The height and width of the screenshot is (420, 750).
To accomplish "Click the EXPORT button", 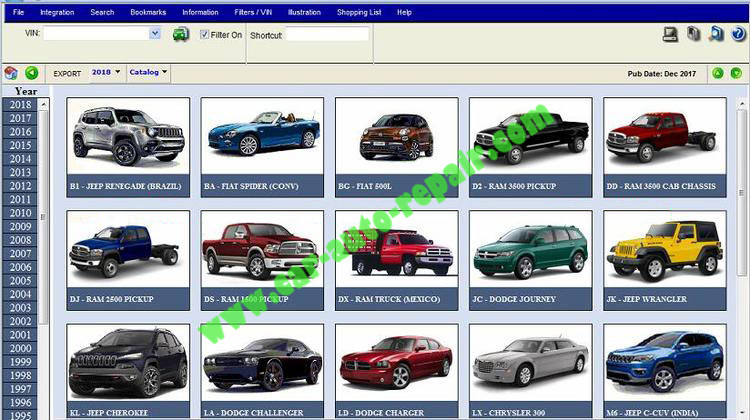I will 67,74.
